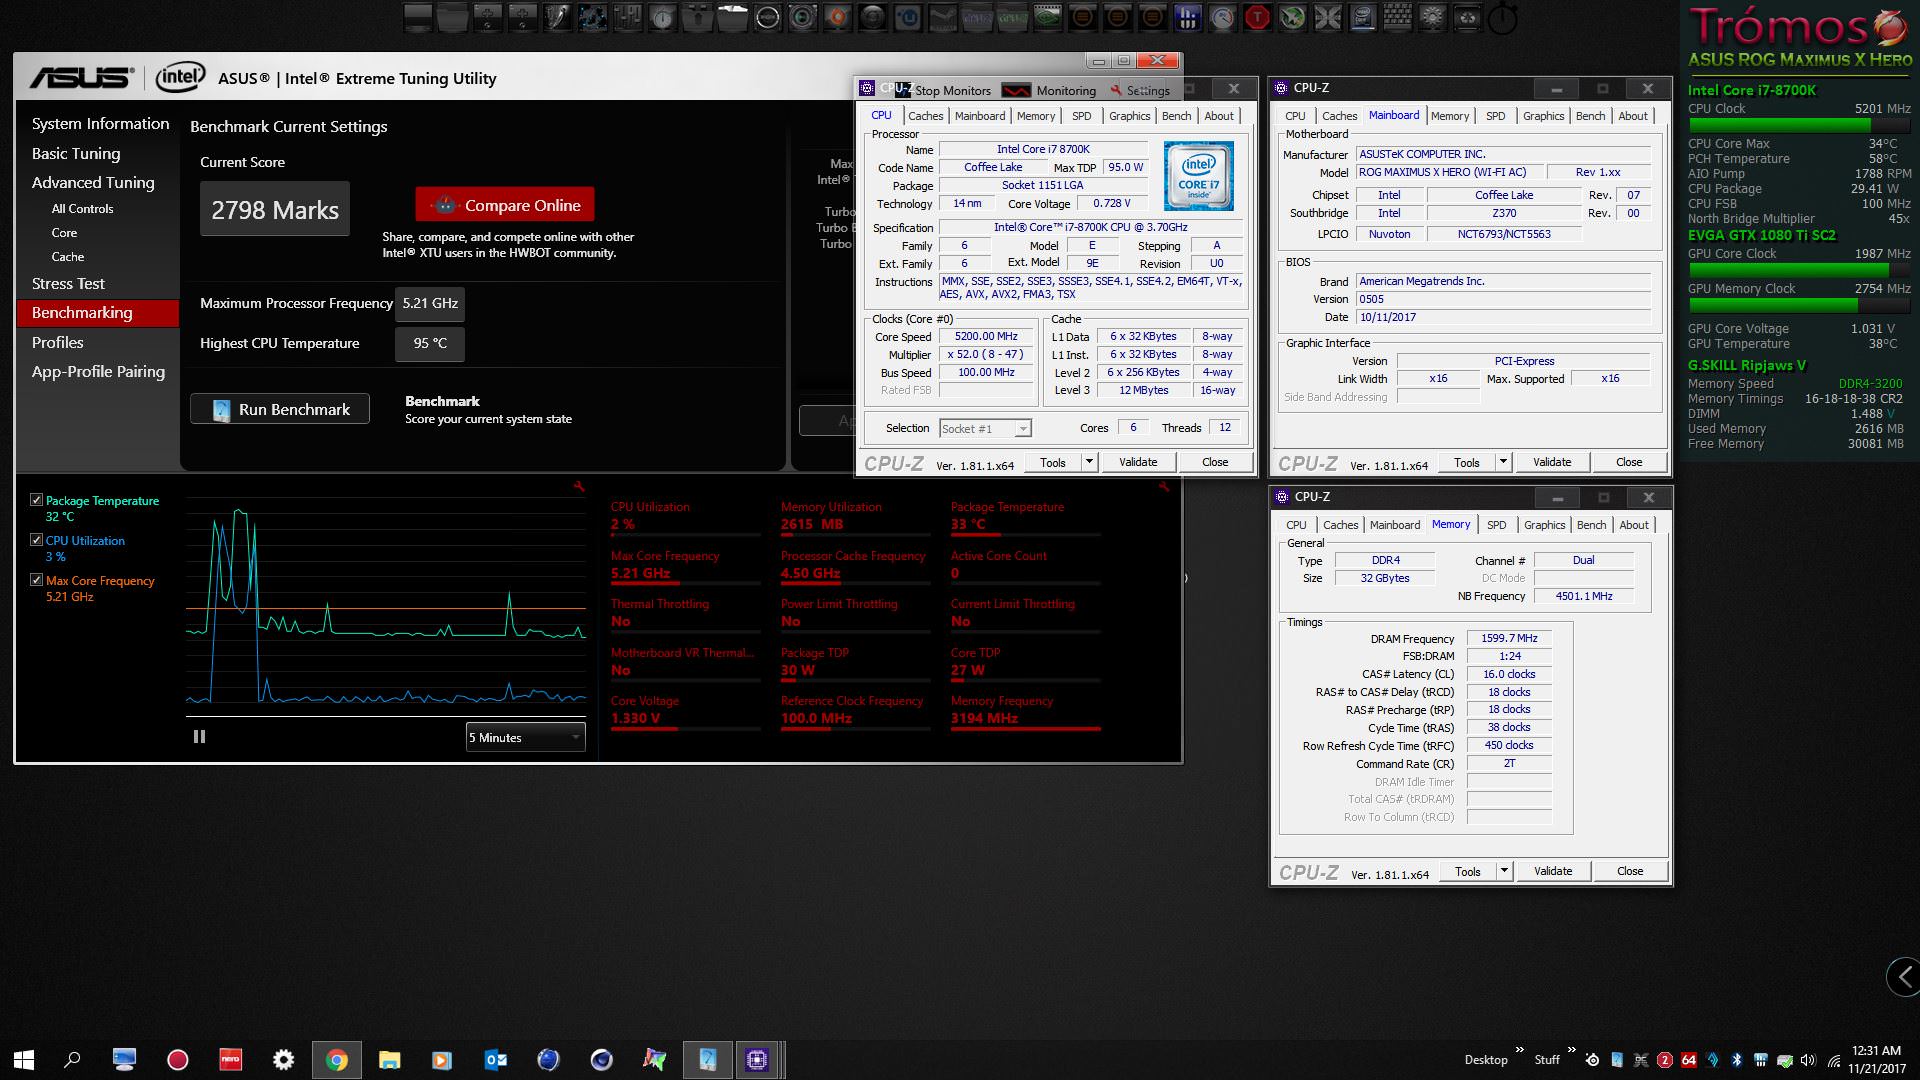Click Run Benchmark in XTU

click(x=280, y=409)
